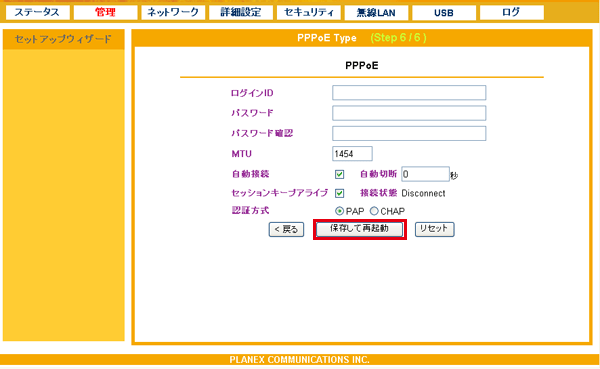Click the 保存して再起動 button
Screen dimensions: 600x369
coord(359,229)
